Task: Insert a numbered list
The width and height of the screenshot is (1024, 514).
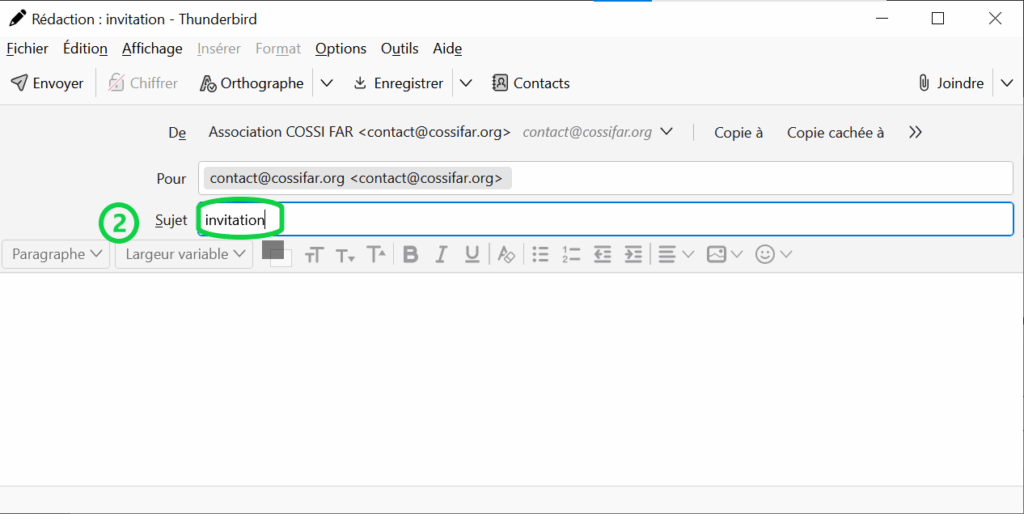Action: pyautogui.click(x=571, y=254)
